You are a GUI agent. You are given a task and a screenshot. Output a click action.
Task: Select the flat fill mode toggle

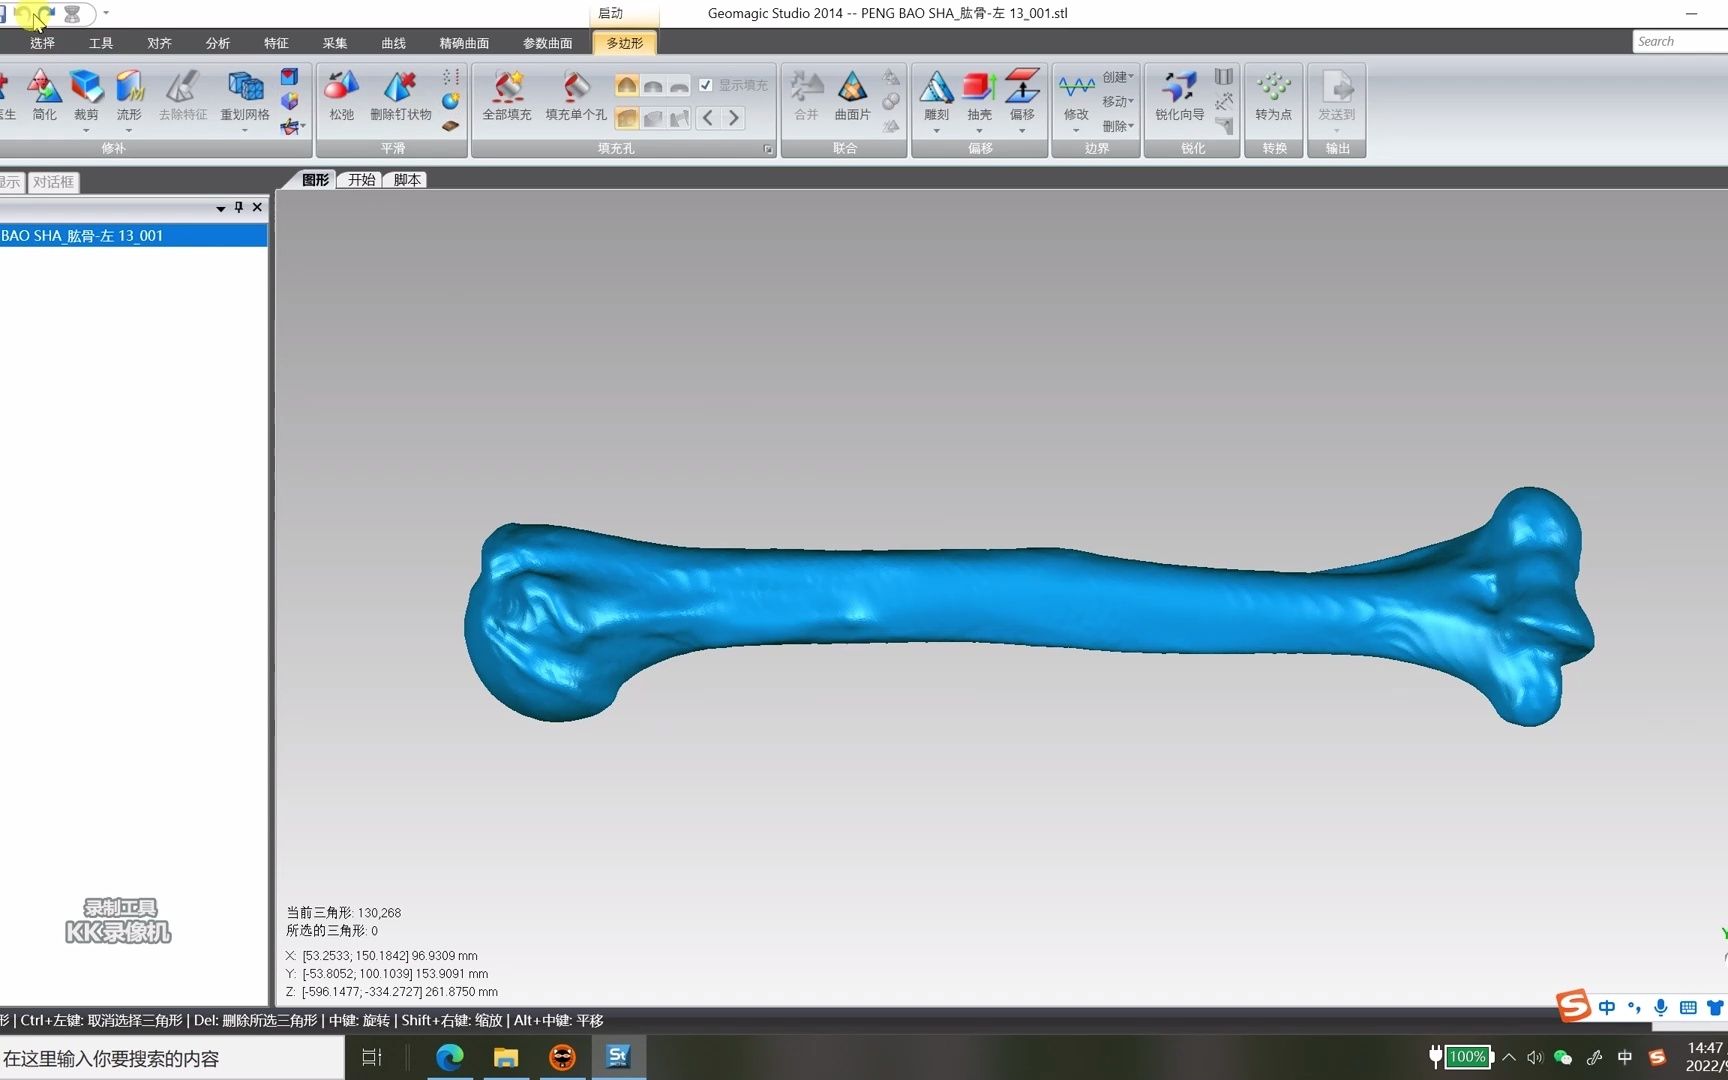[679, 85]
